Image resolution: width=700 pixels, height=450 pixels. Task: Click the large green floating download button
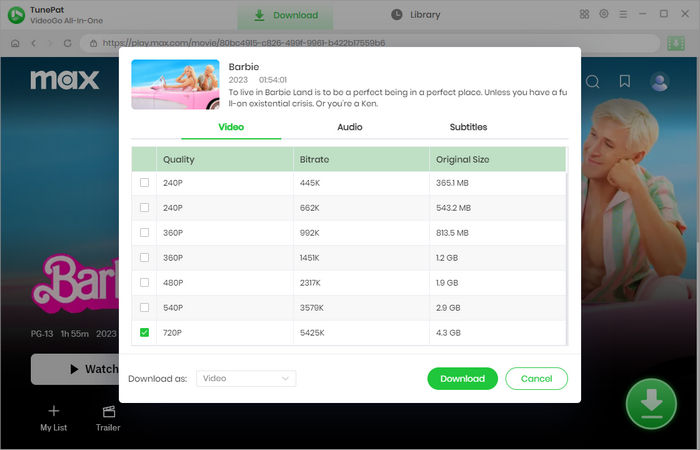tap(651, 404)
